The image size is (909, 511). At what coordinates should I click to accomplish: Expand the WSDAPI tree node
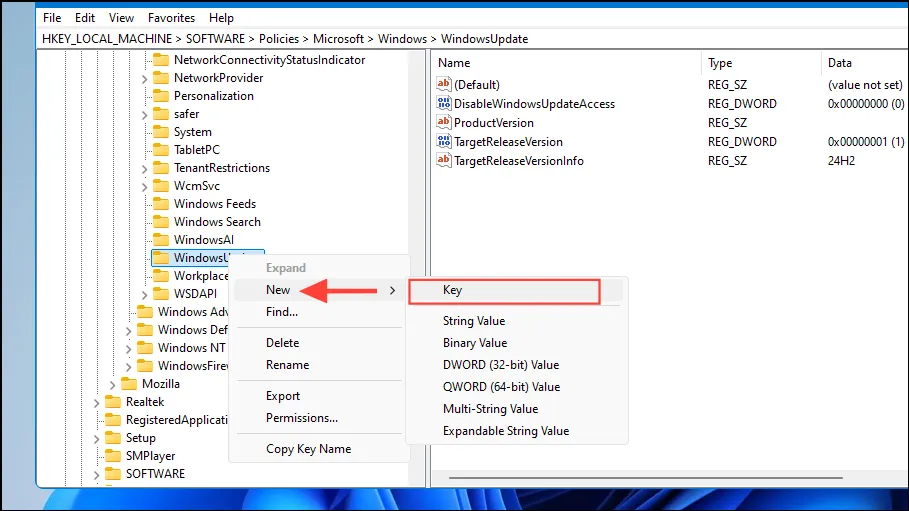tap(145, 295)
